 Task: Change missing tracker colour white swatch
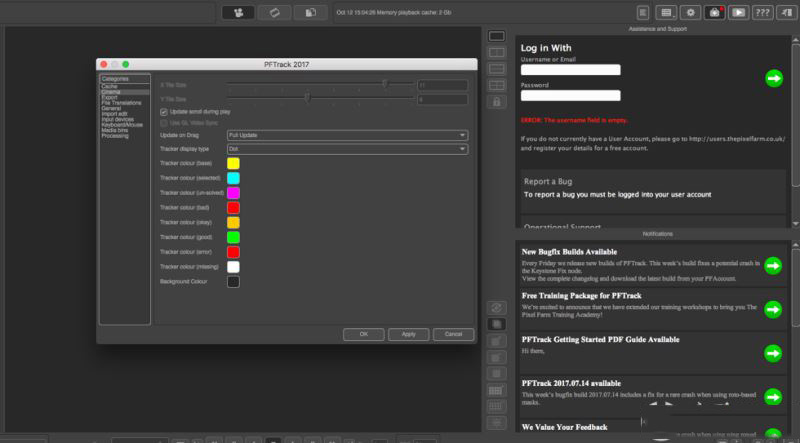(x=233, y=267)
